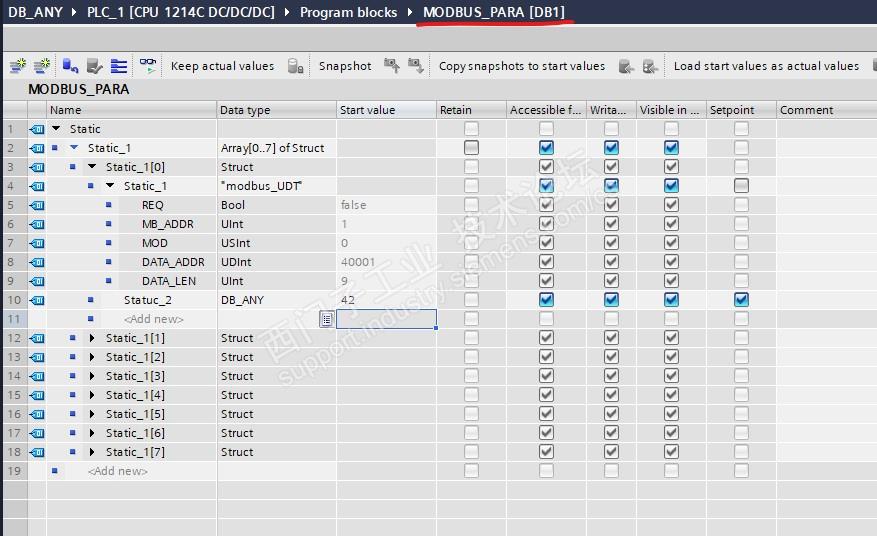Click the Retain column header
This screenshot has width=877, height=536.
(x=471, y=110)
